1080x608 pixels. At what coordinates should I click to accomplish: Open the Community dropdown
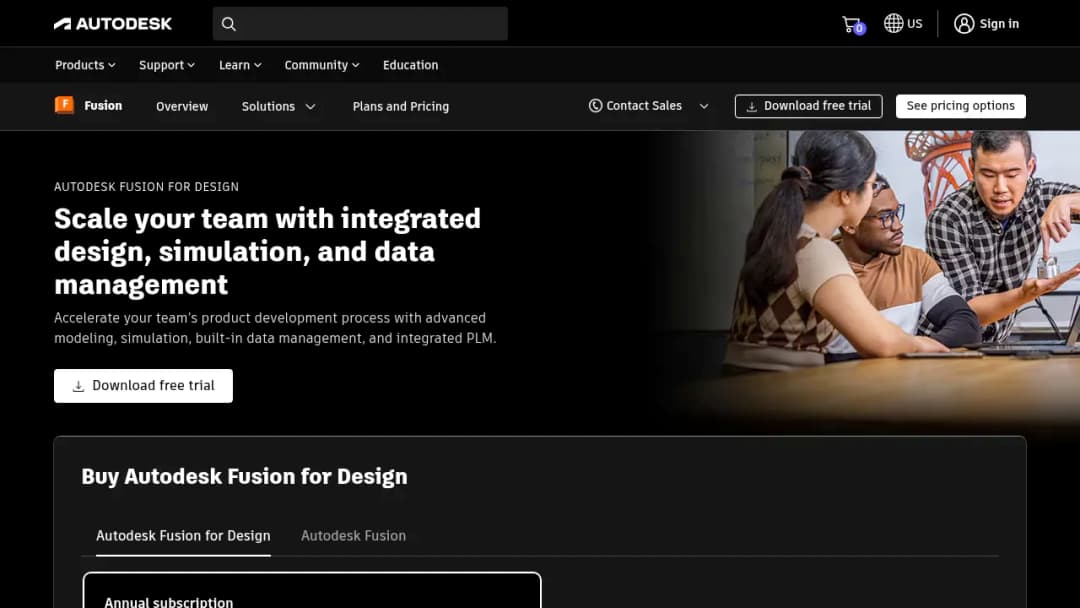(x=322, y=65)
